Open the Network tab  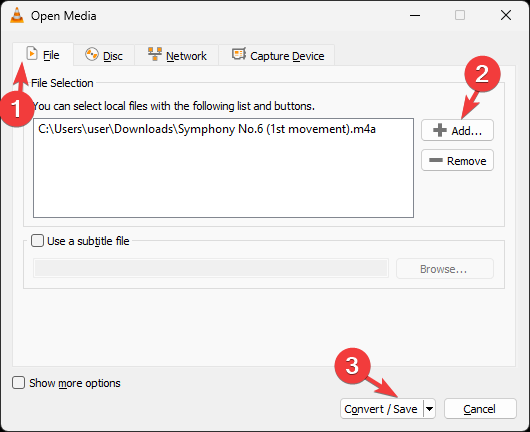(x=177, y=55)
